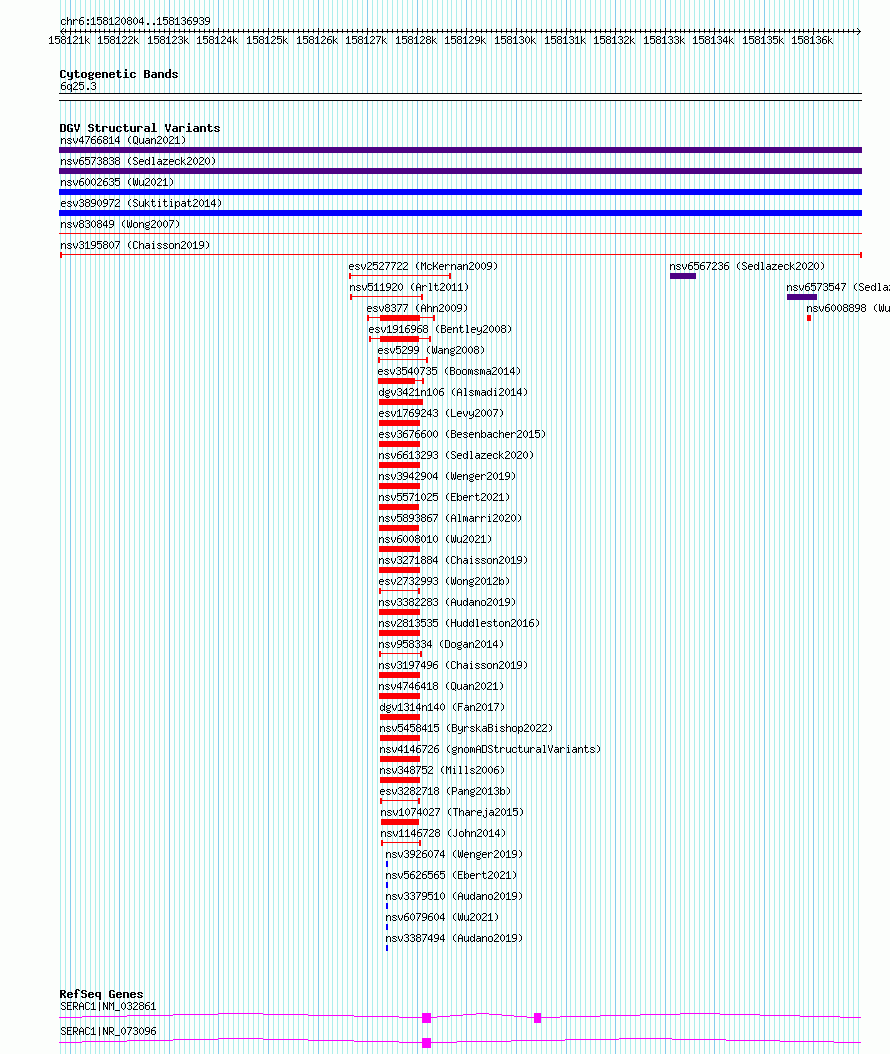The image size is (890, 1054).
Task: Open the nsv1074027 (Thareja2015) variant
Action: pos(452,812)
